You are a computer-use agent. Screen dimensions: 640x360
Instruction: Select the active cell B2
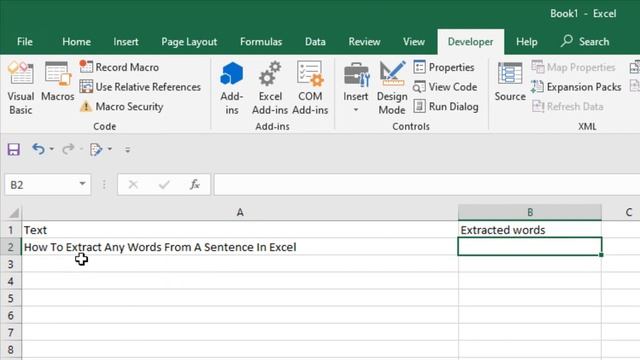coord(530,247)
